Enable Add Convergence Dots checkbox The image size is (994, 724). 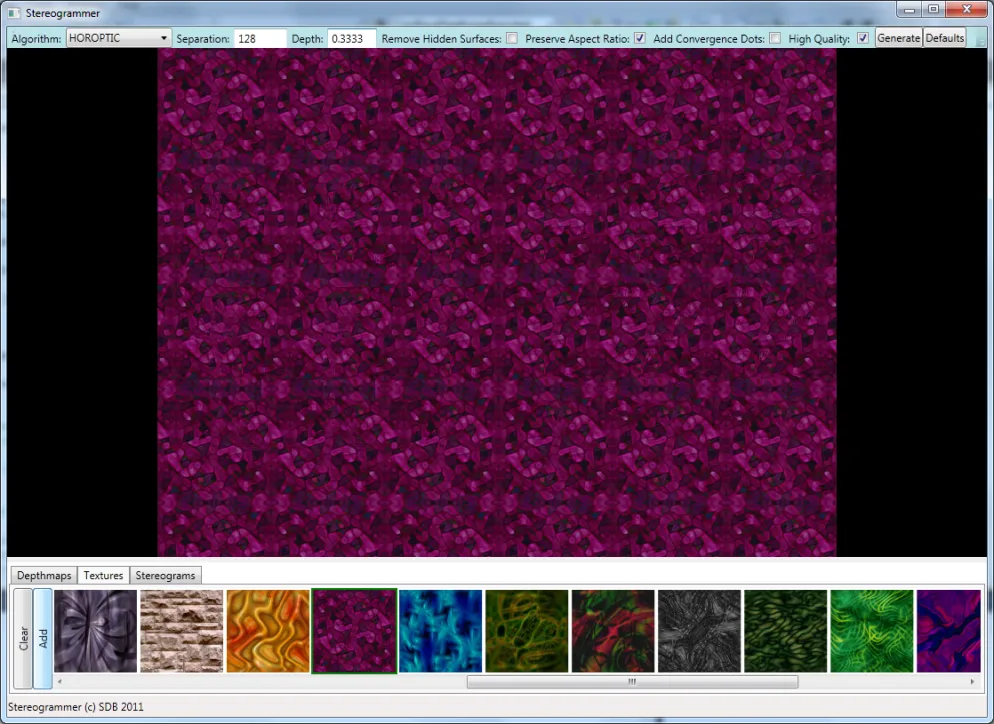click(775, 38)
